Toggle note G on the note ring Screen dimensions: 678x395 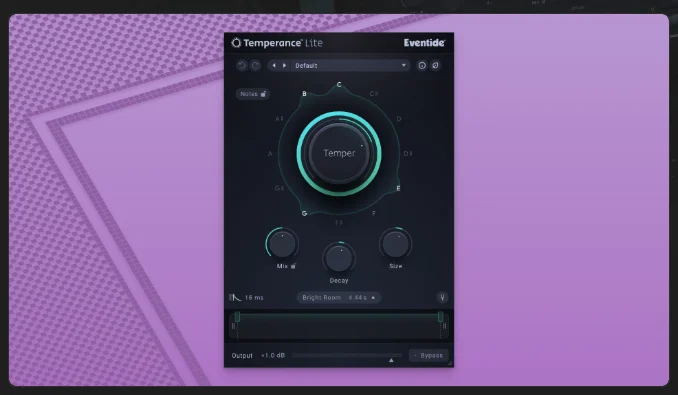click(x=304, y=213)
